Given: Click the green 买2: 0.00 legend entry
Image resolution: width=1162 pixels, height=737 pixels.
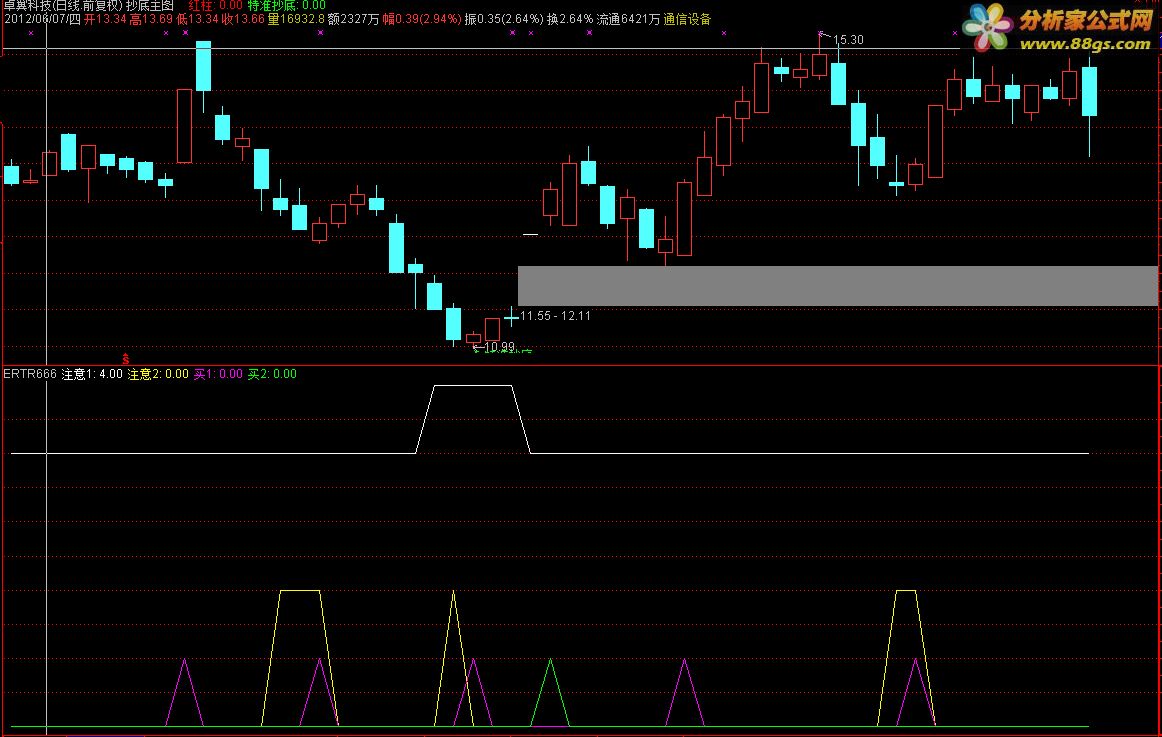Looking at the screenshot, I should [272, 374].
